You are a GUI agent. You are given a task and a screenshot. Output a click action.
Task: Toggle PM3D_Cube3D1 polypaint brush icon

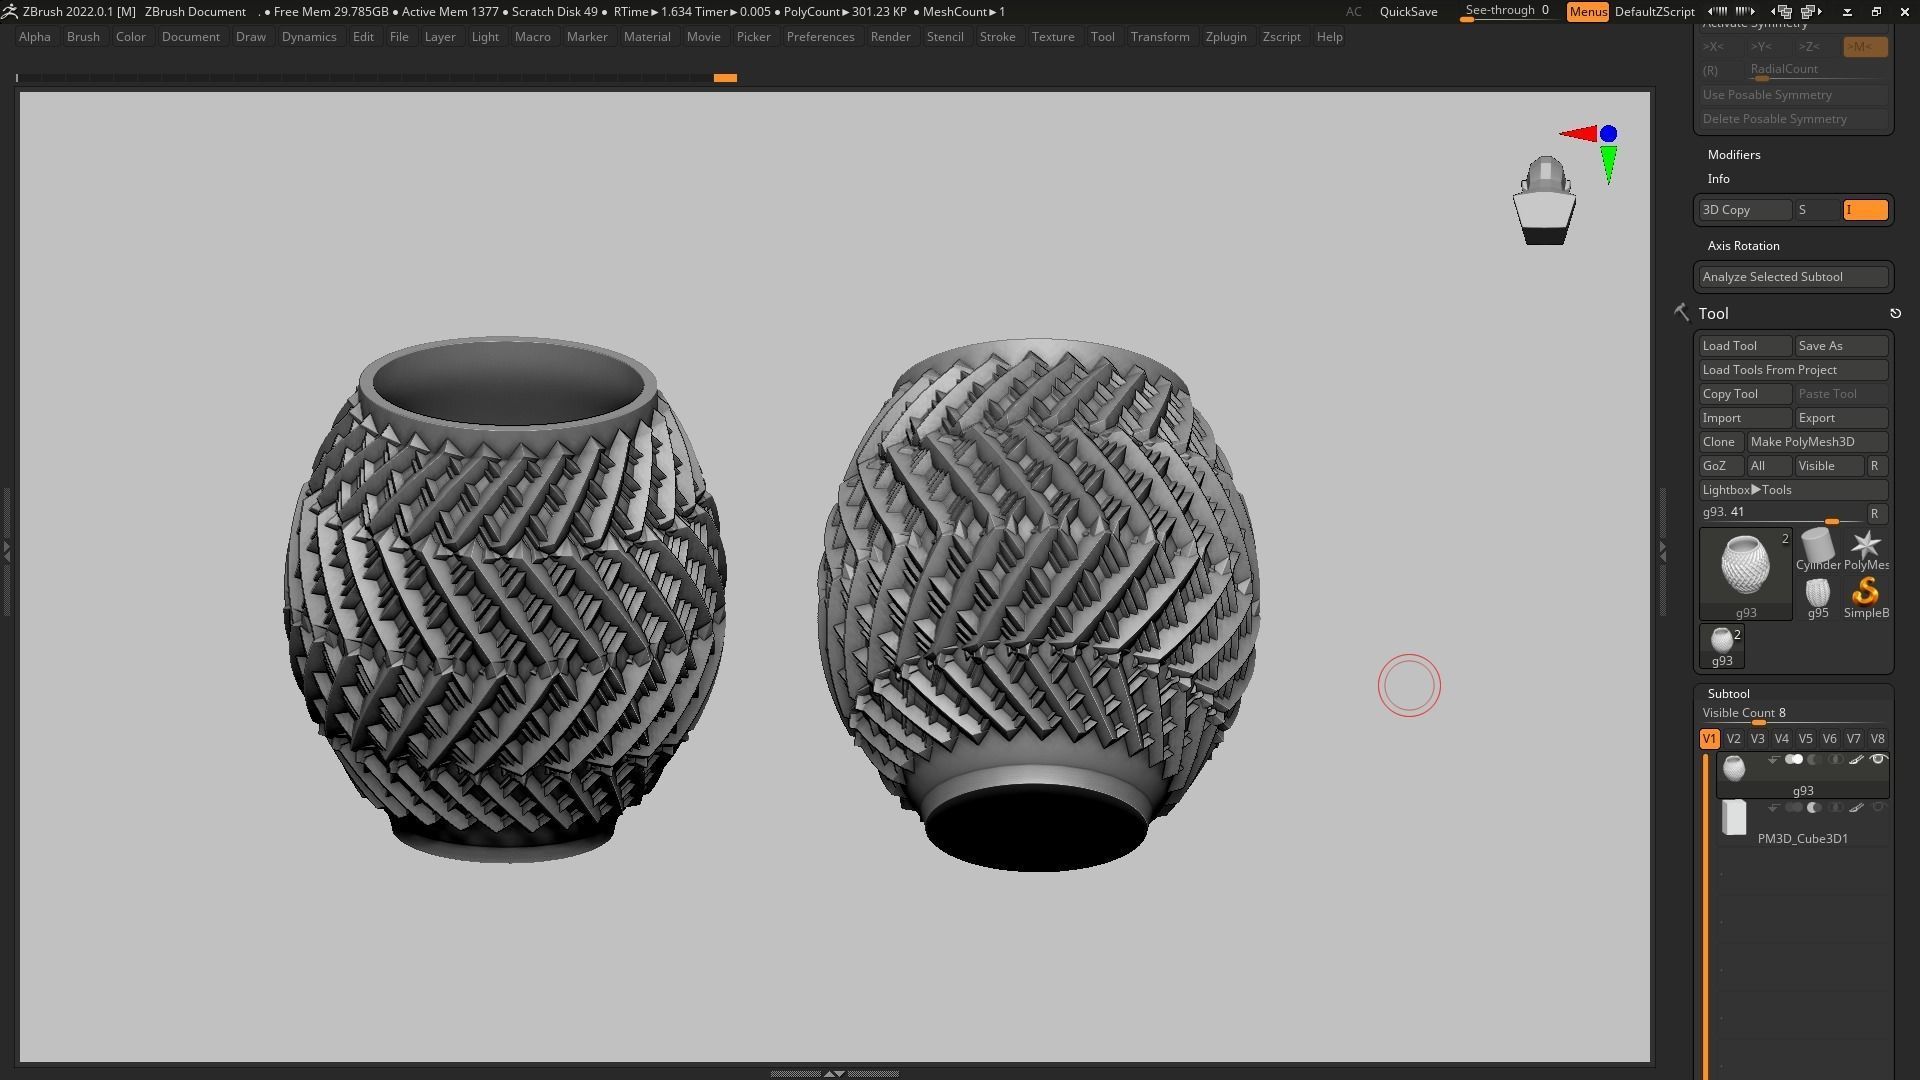(1856, 808)
